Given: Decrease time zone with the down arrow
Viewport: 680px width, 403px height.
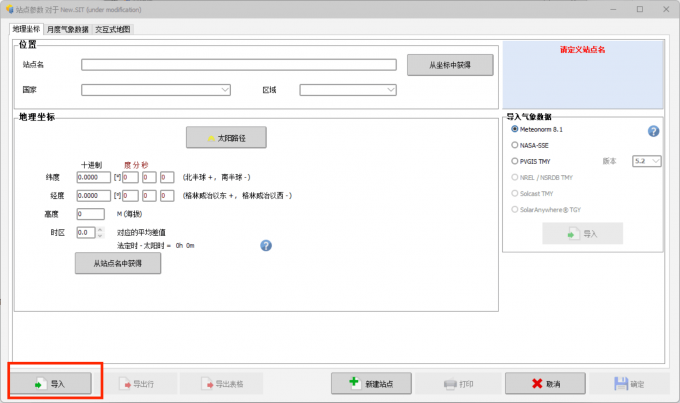Looking at the screenshot, I should pos(100,236).
